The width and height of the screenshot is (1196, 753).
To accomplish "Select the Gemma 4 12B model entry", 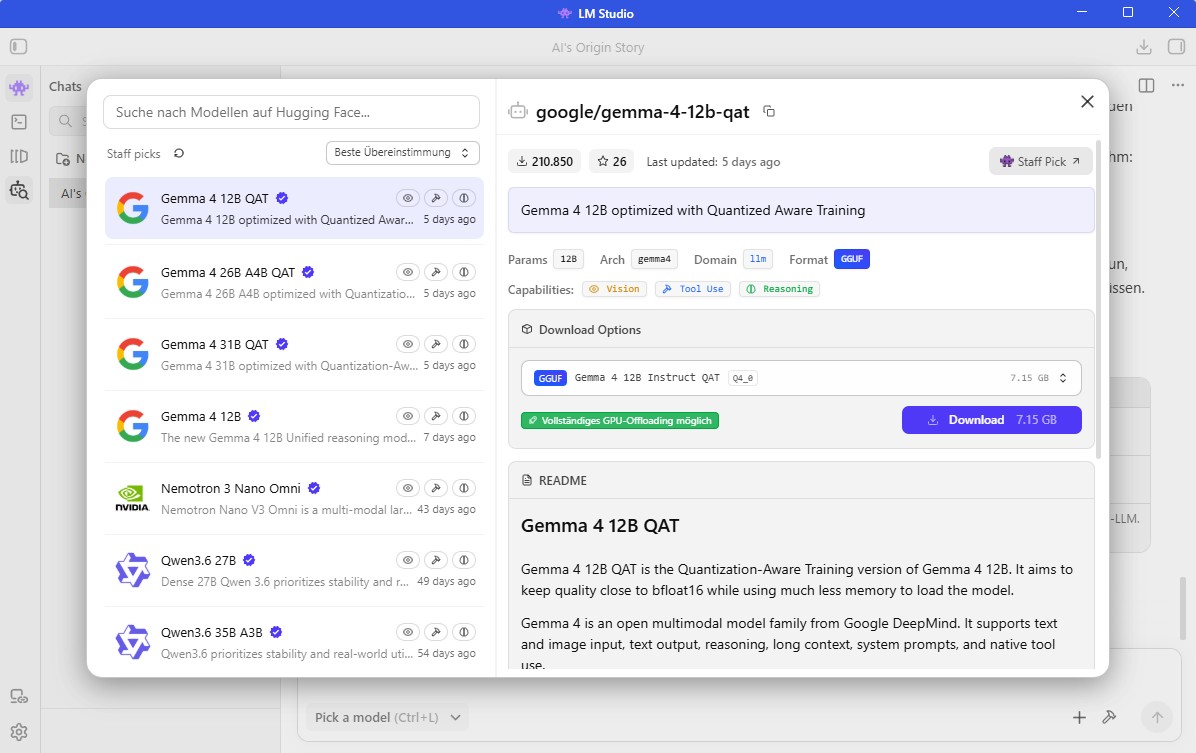I will [294, 426].
